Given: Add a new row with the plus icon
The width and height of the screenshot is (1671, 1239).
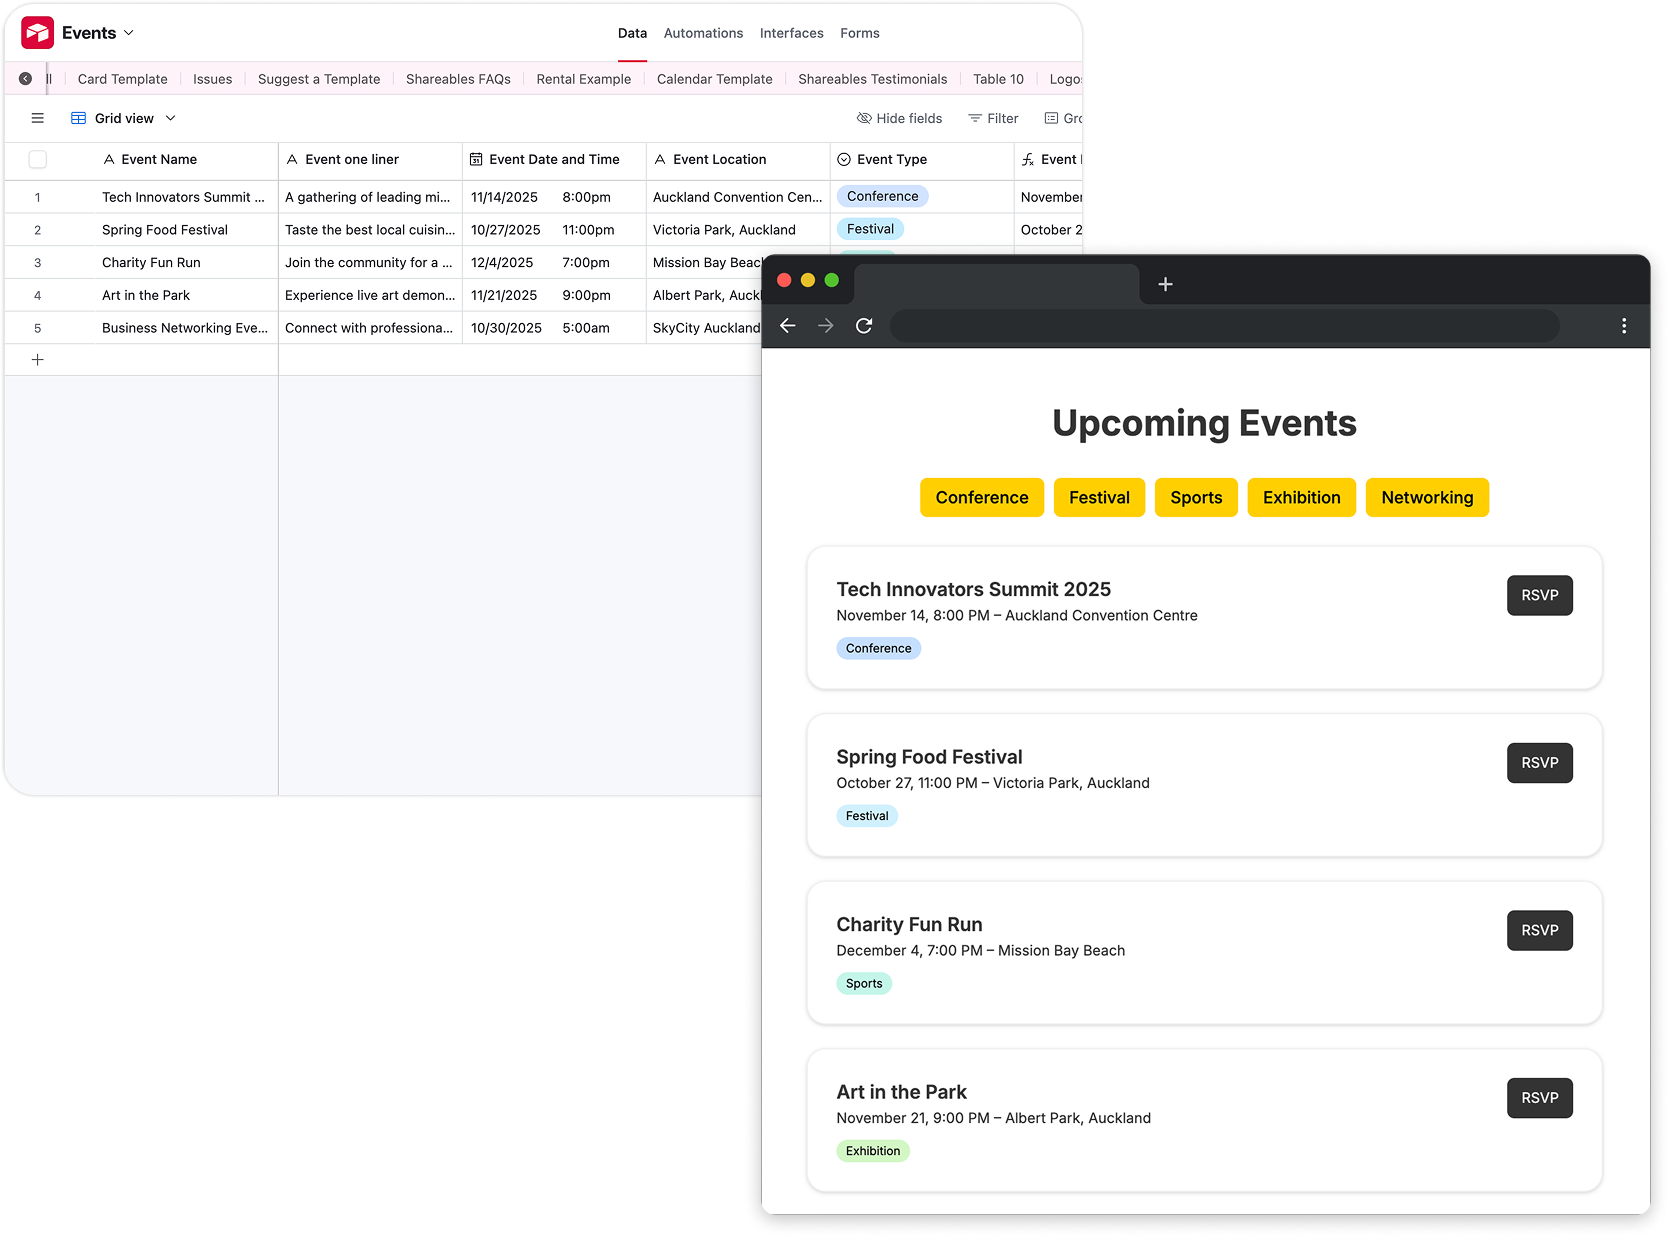Looking at the screenshot, I should pyautogui.click(x=38, y=360).
